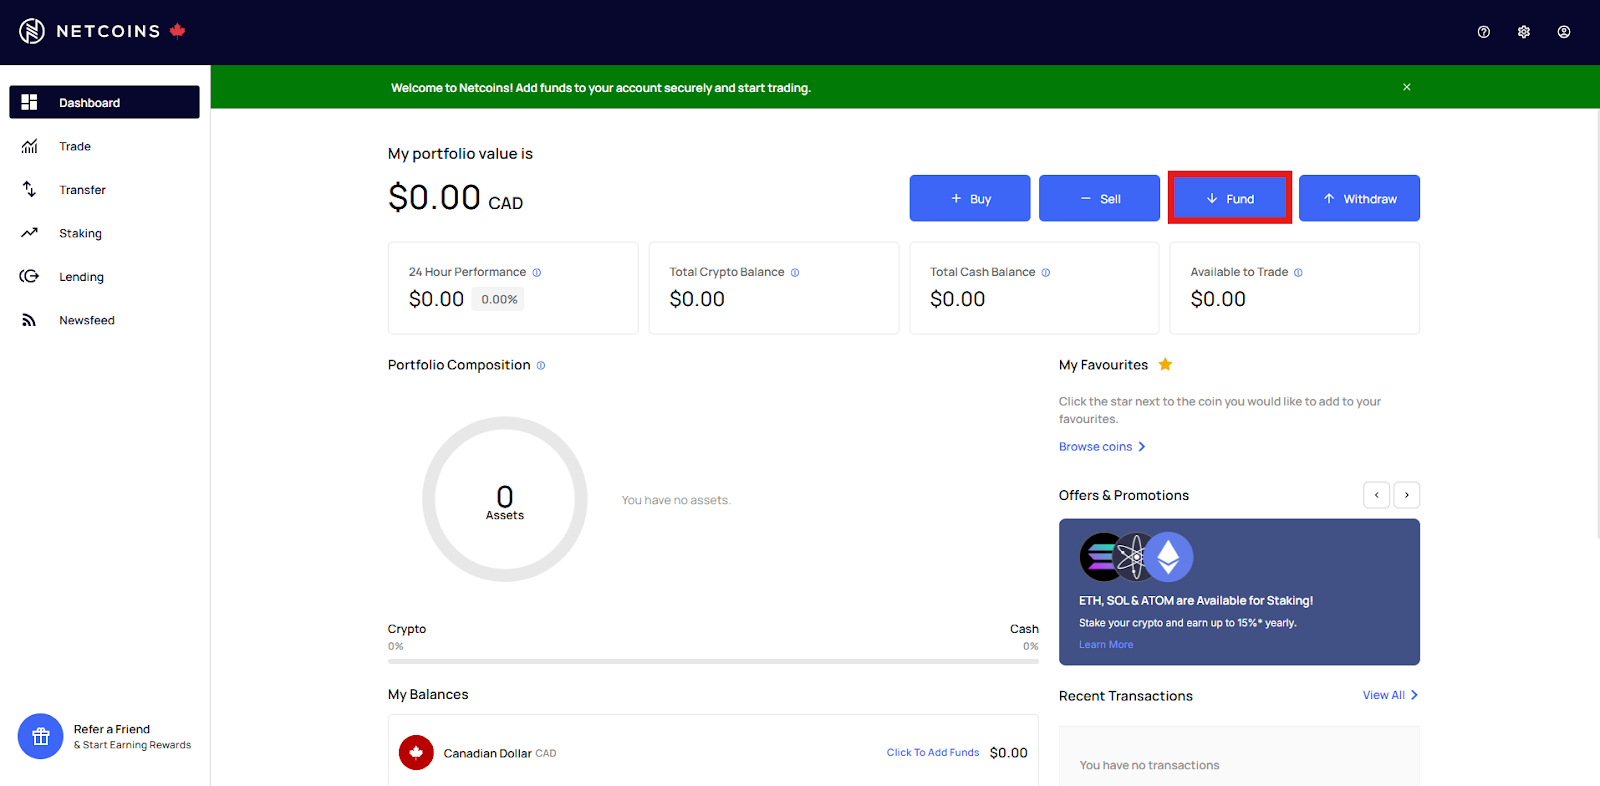1600x786 pixels.
Task: Click the Canadian Dollar balance row name
Action: (500, 753)
